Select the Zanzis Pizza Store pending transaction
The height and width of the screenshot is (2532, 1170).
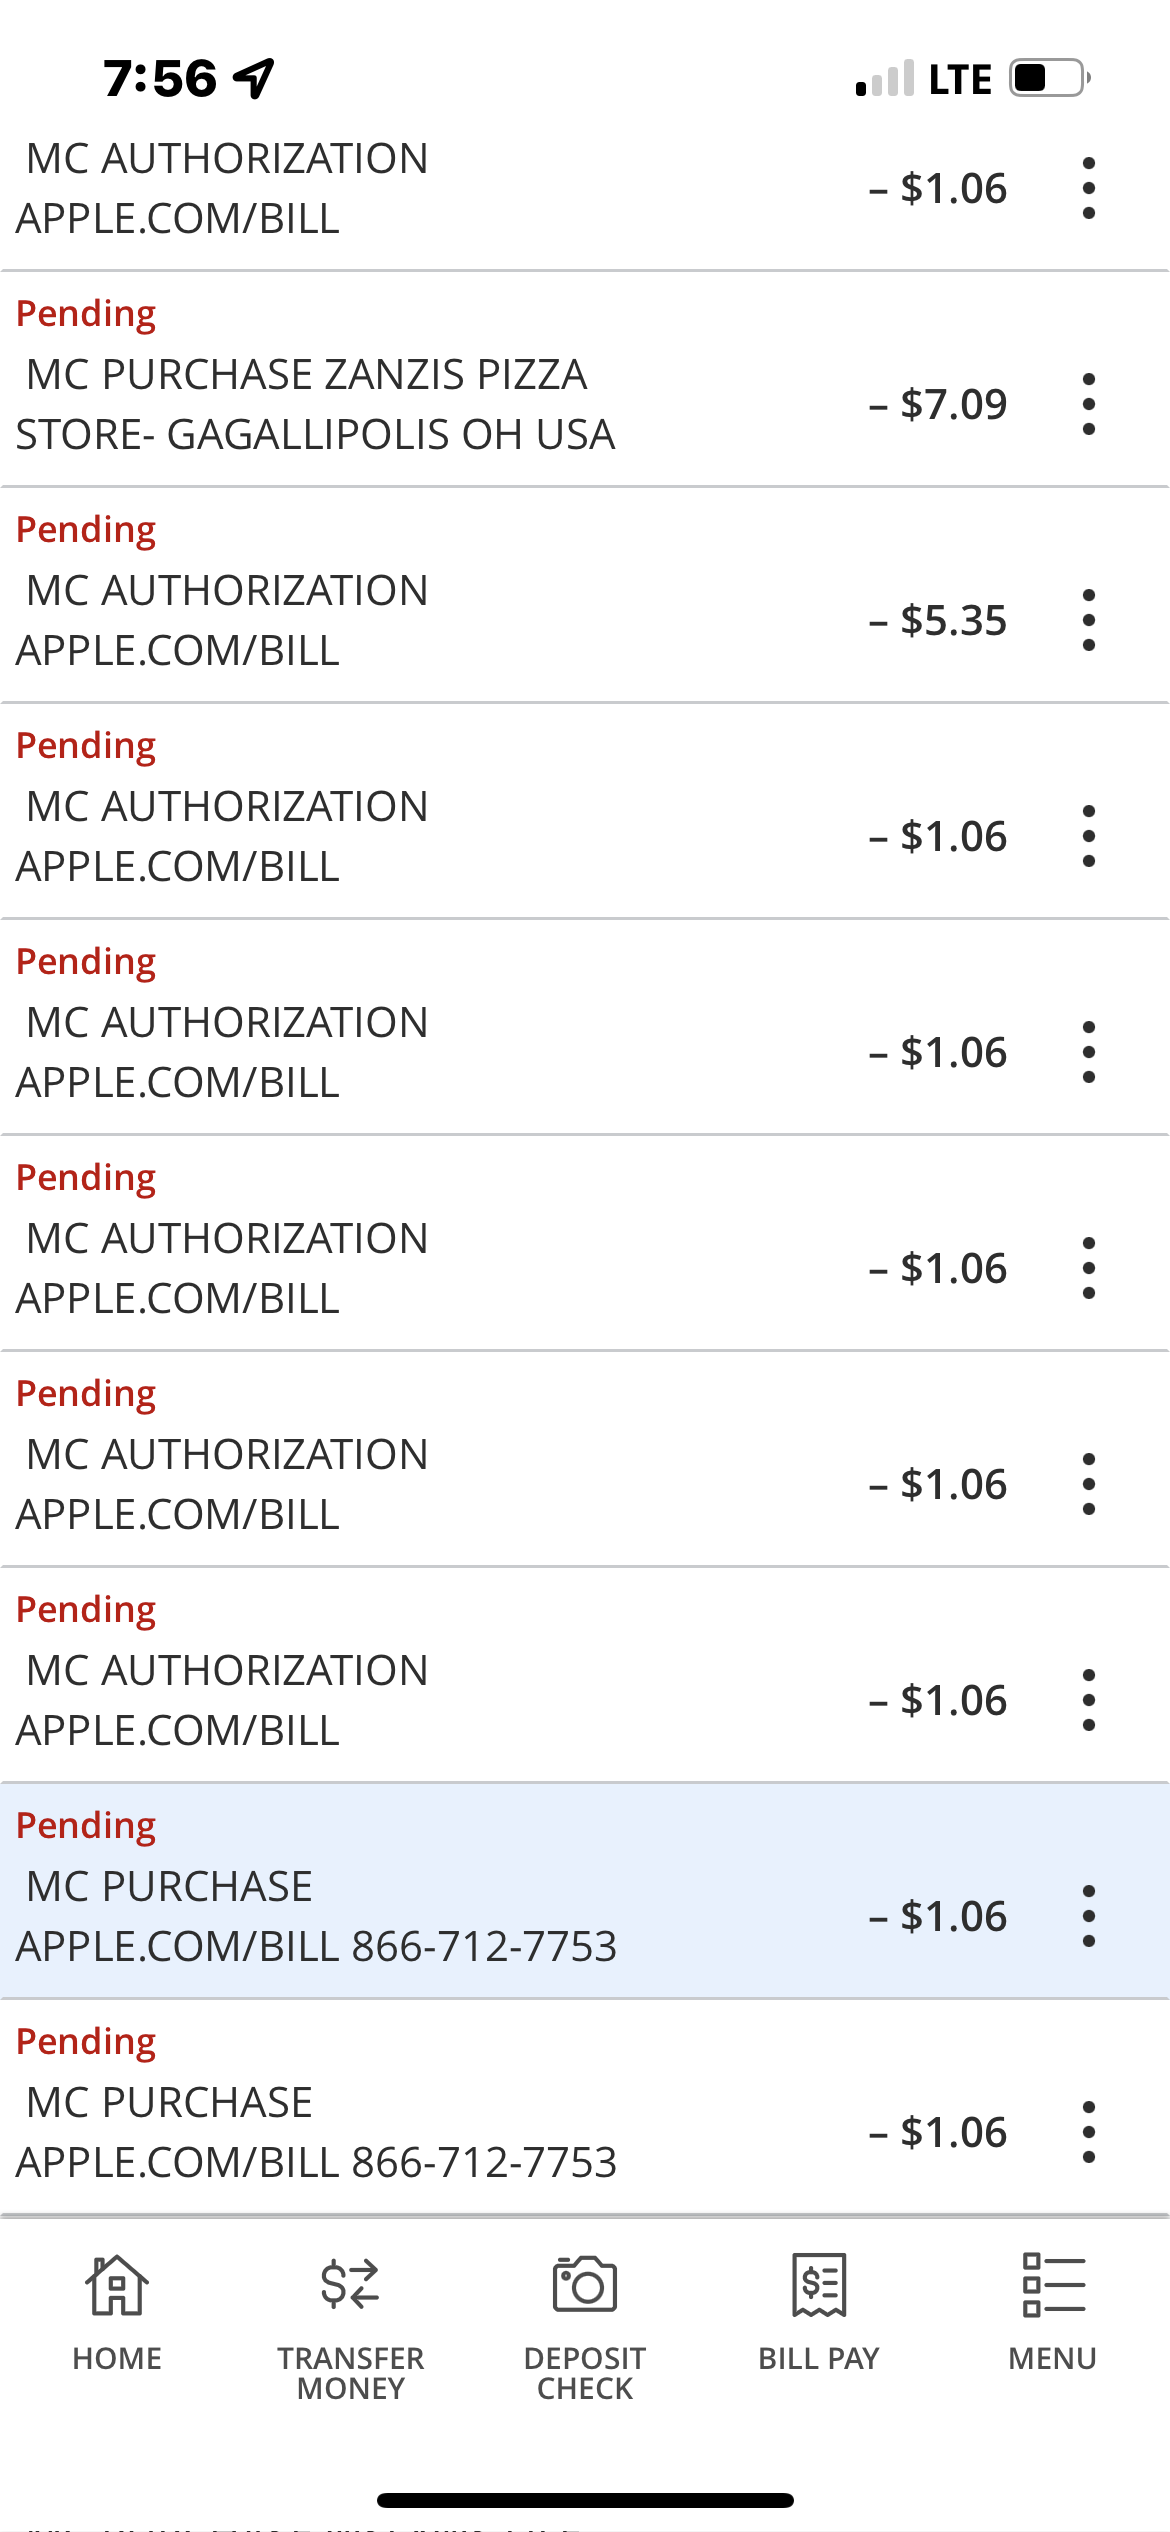tap(315, 404)
